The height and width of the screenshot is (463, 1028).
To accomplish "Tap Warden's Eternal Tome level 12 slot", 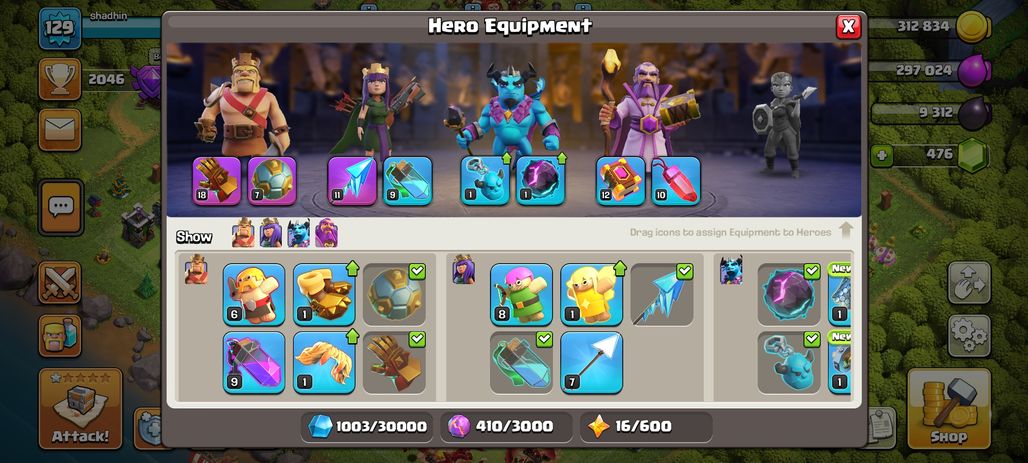I will pyautogui.click(x=620, y=181).
